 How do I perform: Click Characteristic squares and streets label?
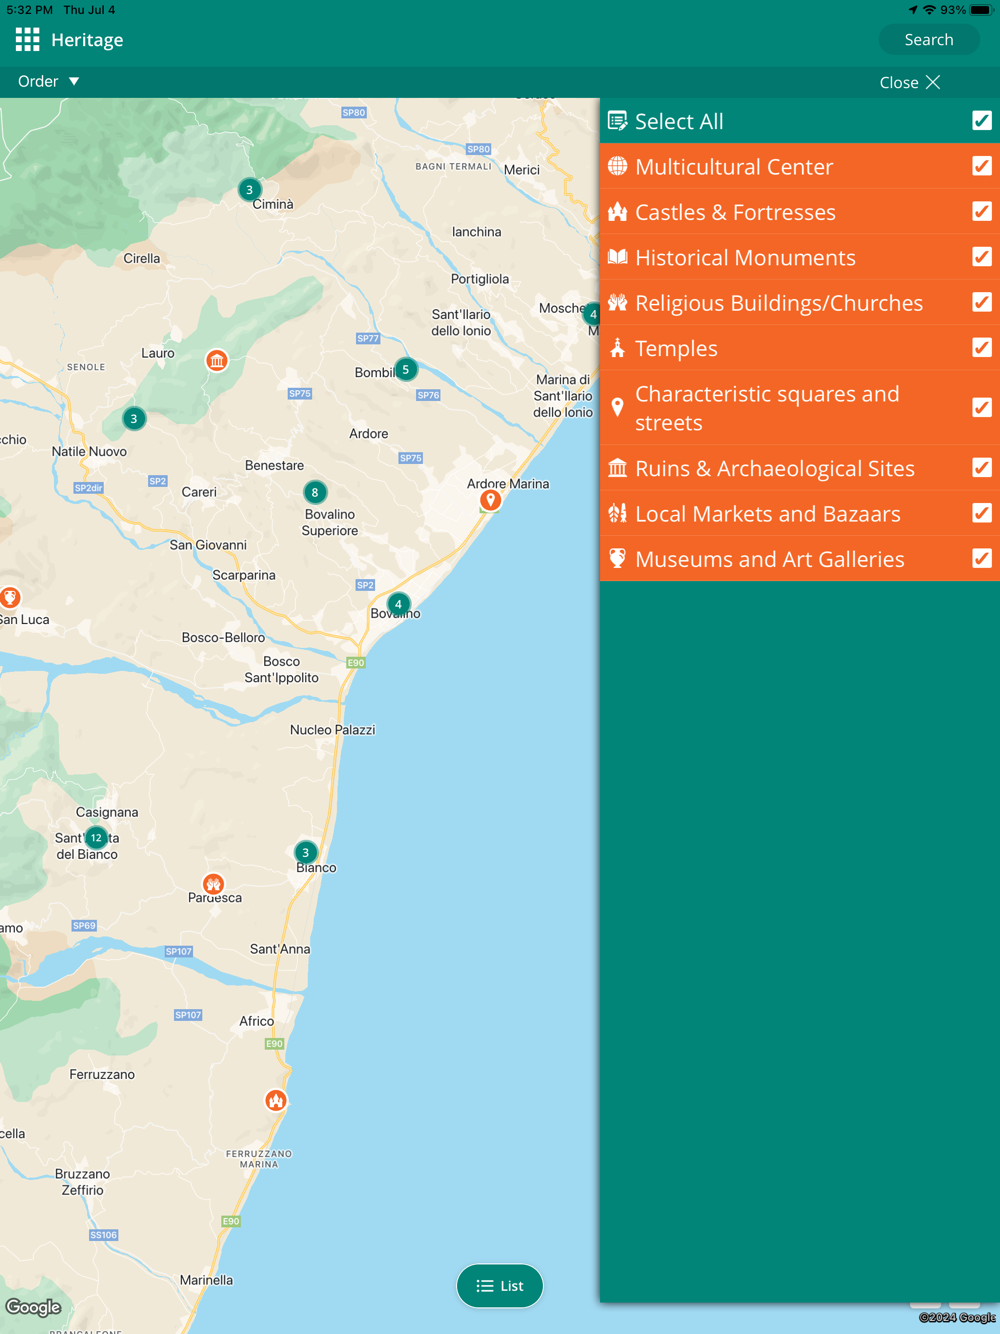pos(767,408)
